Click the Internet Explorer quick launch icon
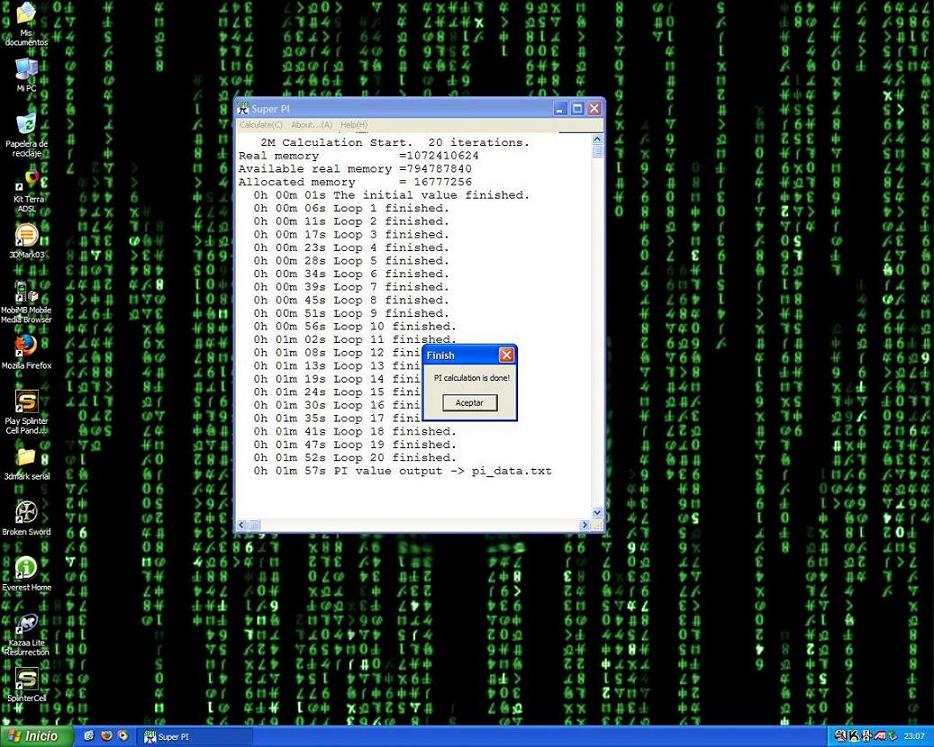The height and width of the screenshot is (747, 934). click(89, 736)
